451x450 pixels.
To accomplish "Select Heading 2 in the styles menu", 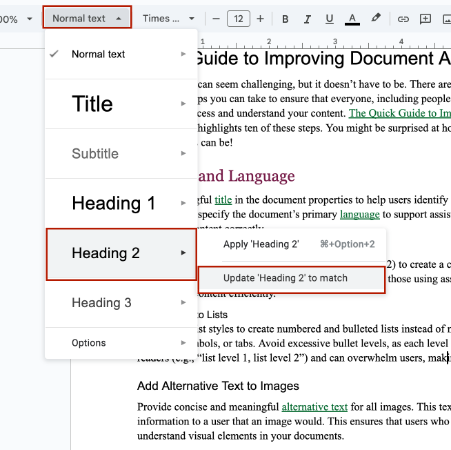I will click(121, 253).
